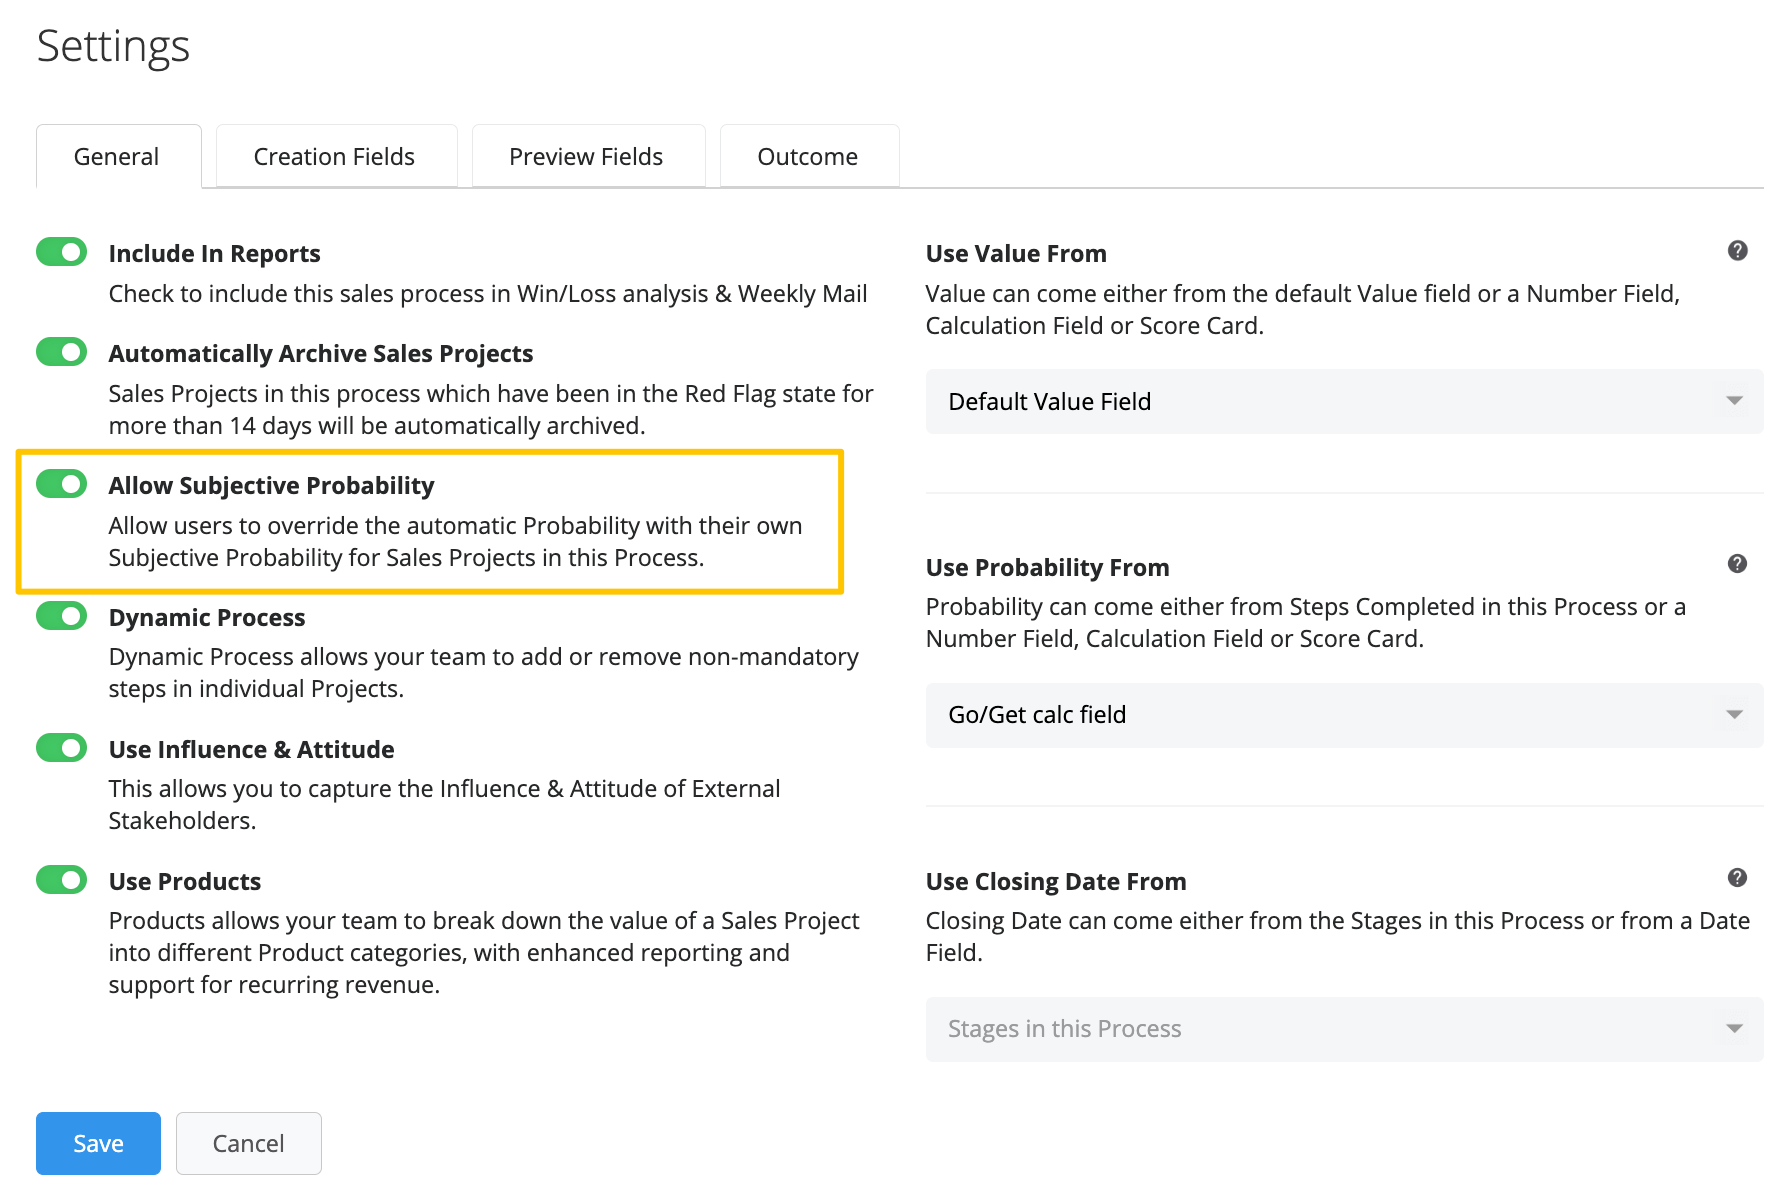The width and height of the screenshot is (1786, 1192).
Task: Disable Automatically Archive Sales Projects
Action: pos(62,352)
